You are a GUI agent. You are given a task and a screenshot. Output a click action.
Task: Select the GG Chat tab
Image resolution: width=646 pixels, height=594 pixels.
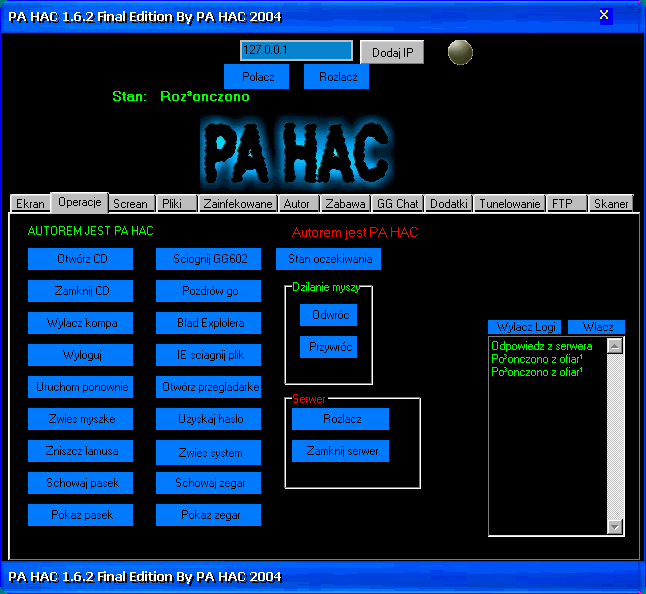click(397, 203)
